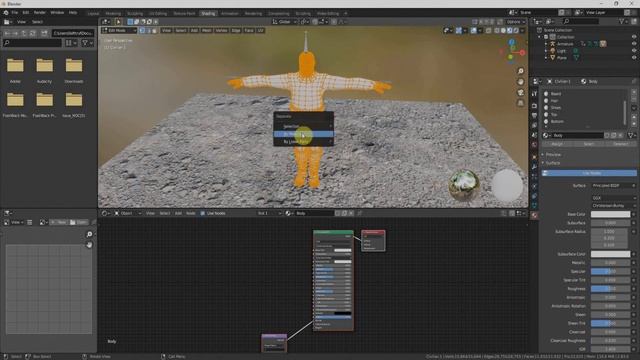This screenshot has height=360, width=640.
Task: Switch to the Layout workspace tab
Action: click(93, 13)
